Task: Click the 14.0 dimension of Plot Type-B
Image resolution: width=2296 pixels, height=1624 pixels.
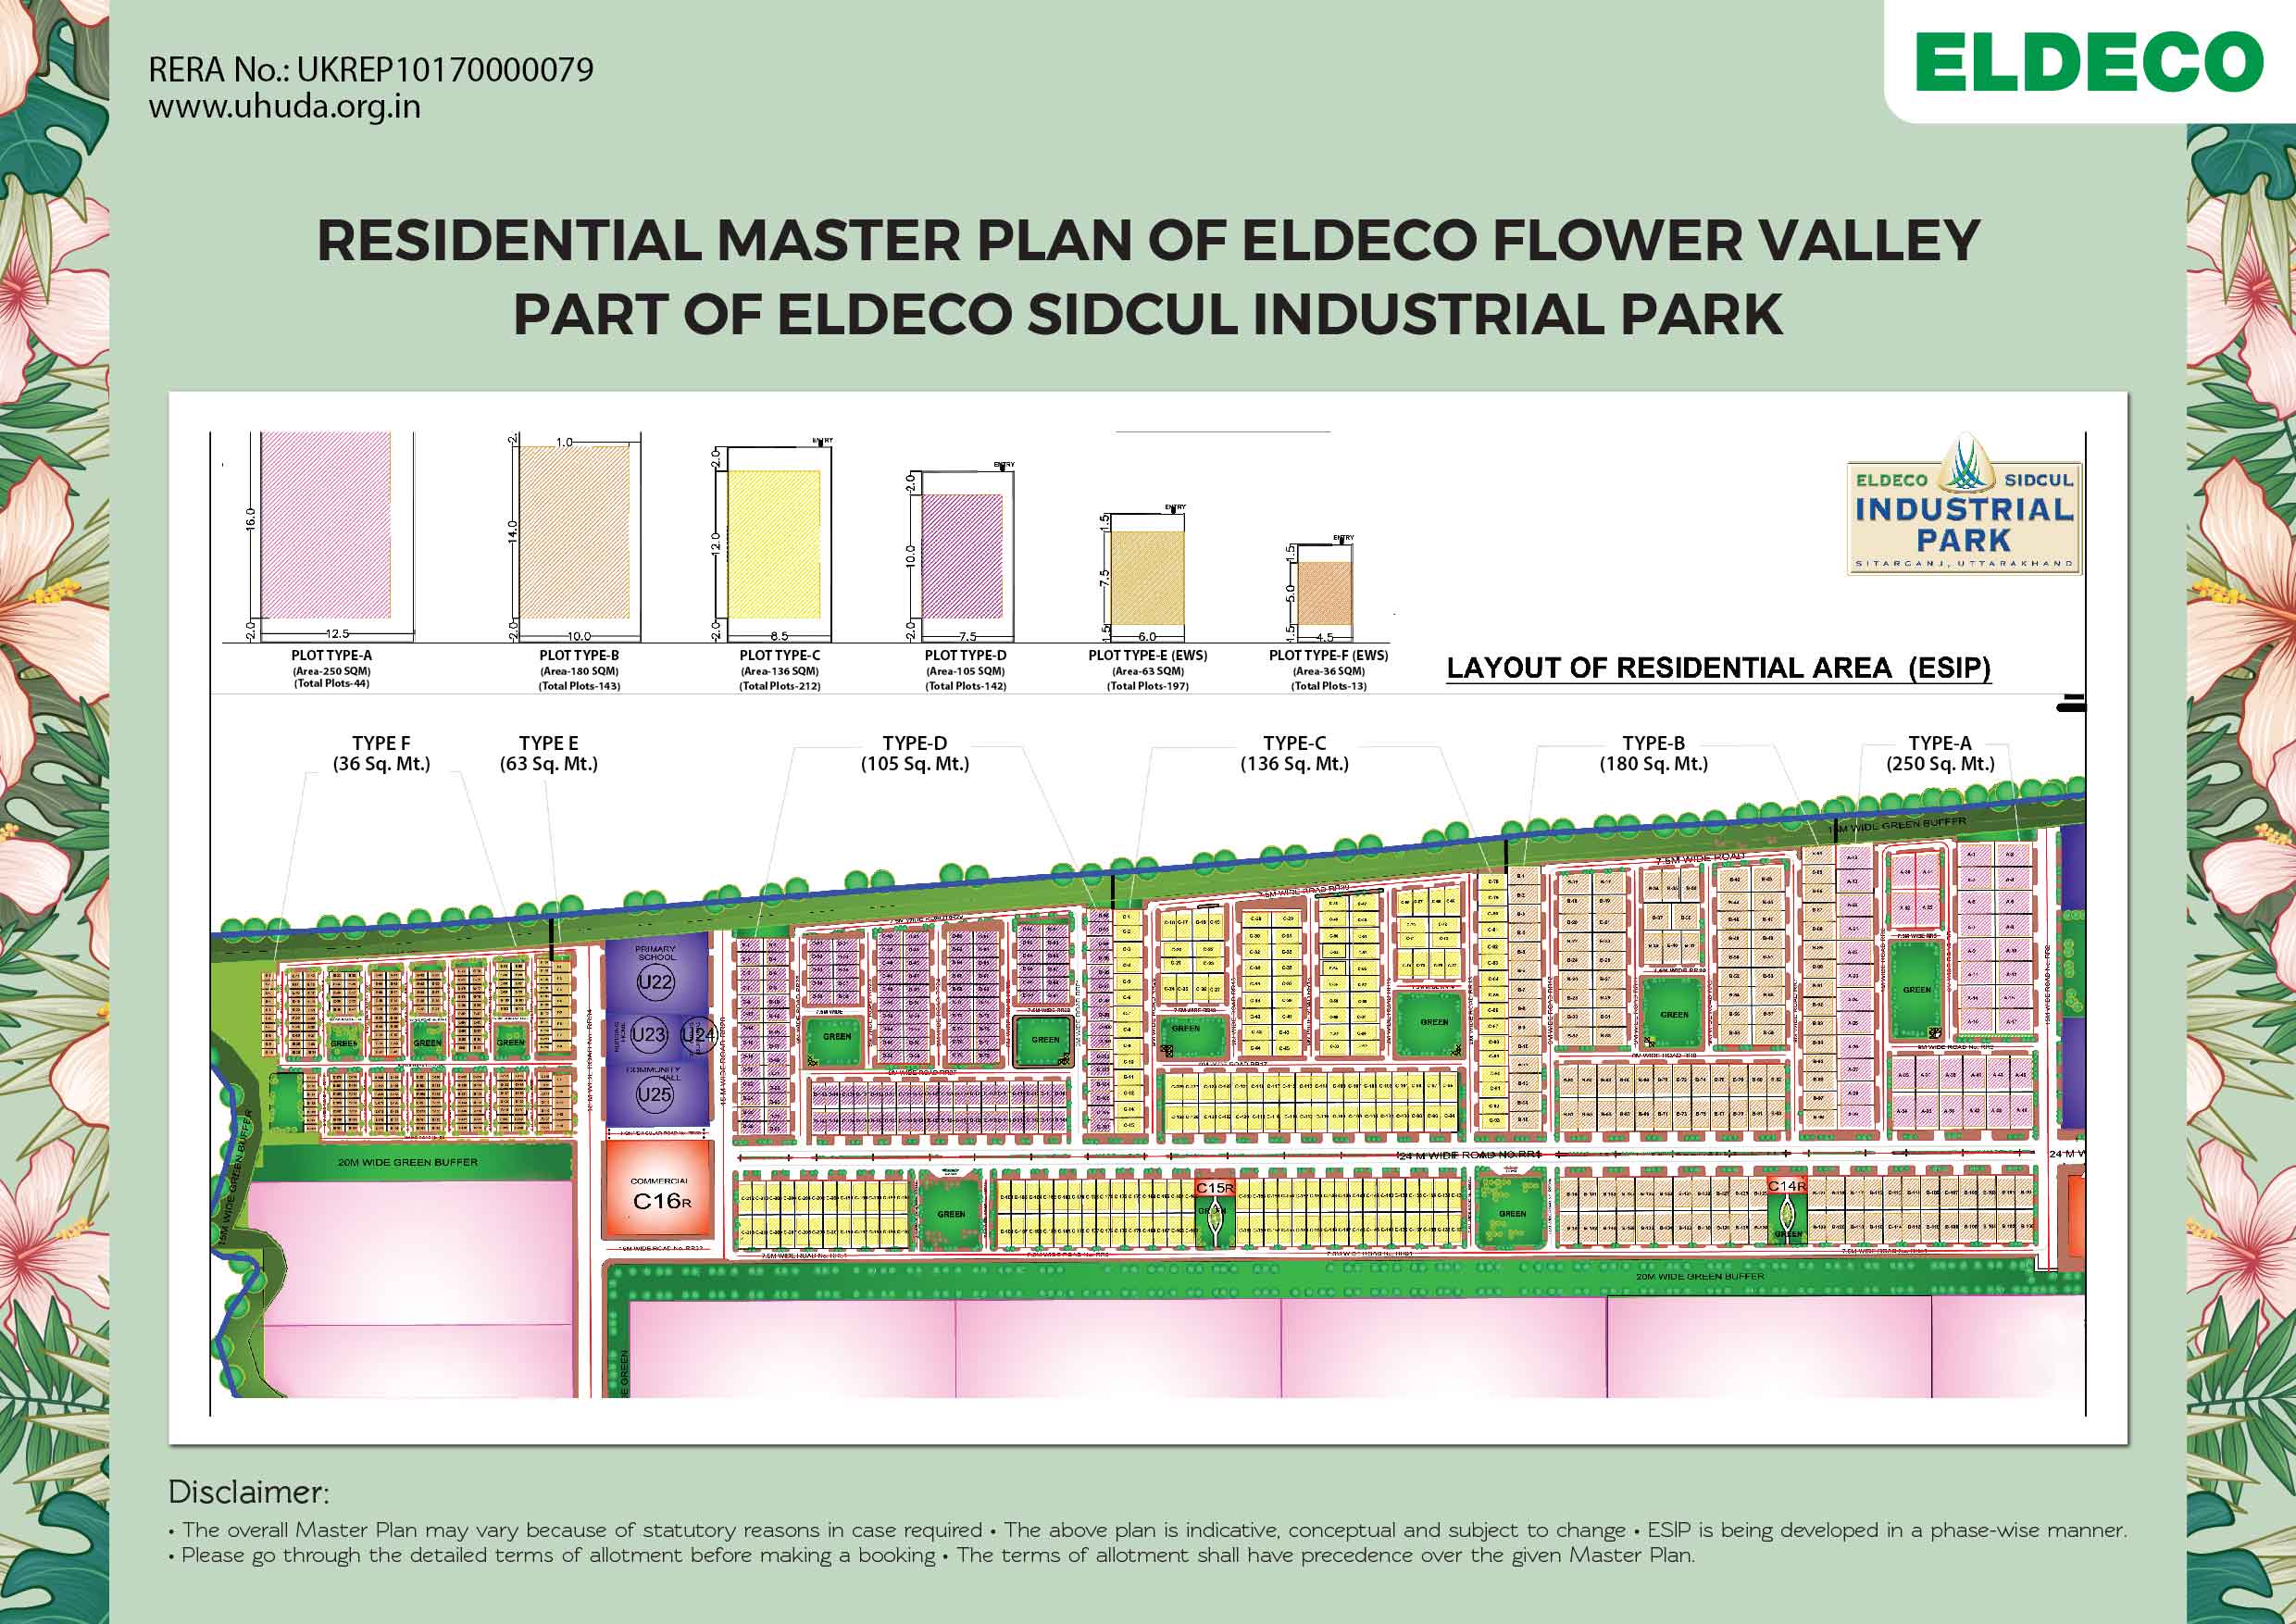Action: (512, 532)
